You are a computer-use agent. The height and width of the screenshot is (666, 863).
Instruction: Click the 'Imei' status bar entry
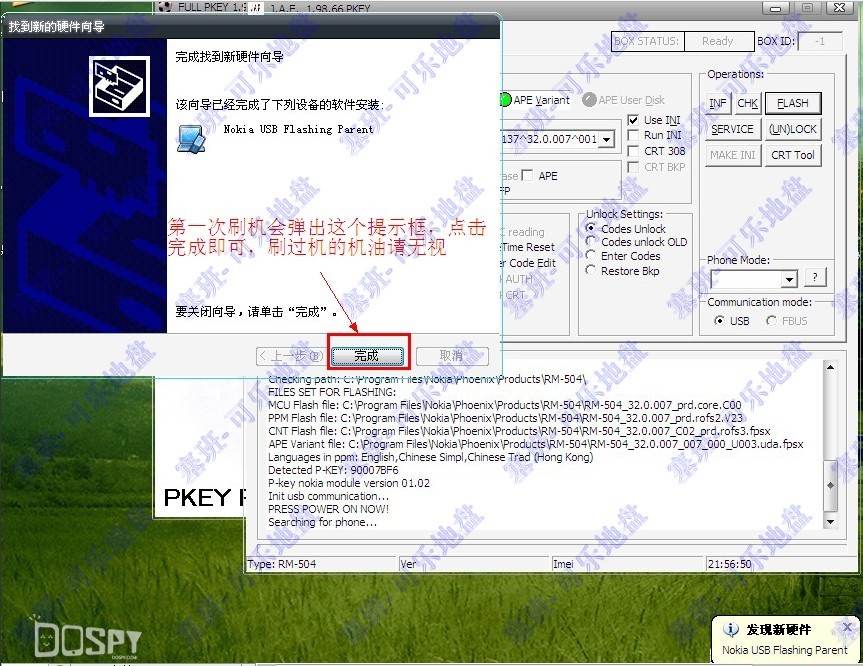563,564
